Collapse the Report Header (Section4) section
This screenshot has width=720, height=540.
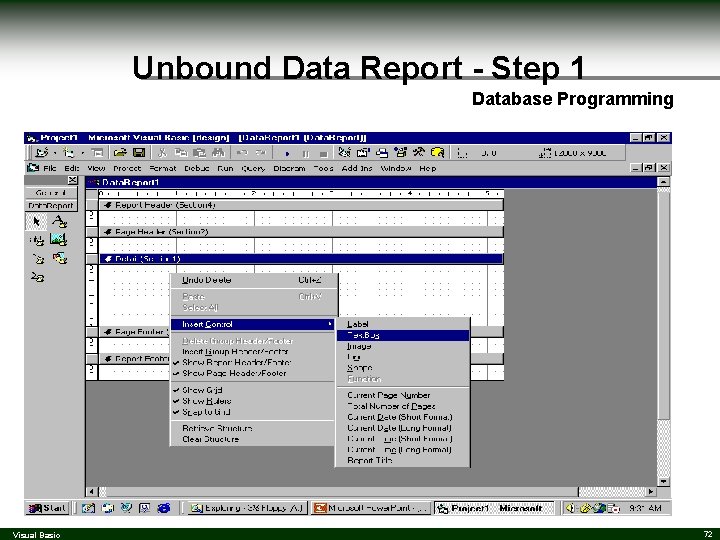coord(108,205)
